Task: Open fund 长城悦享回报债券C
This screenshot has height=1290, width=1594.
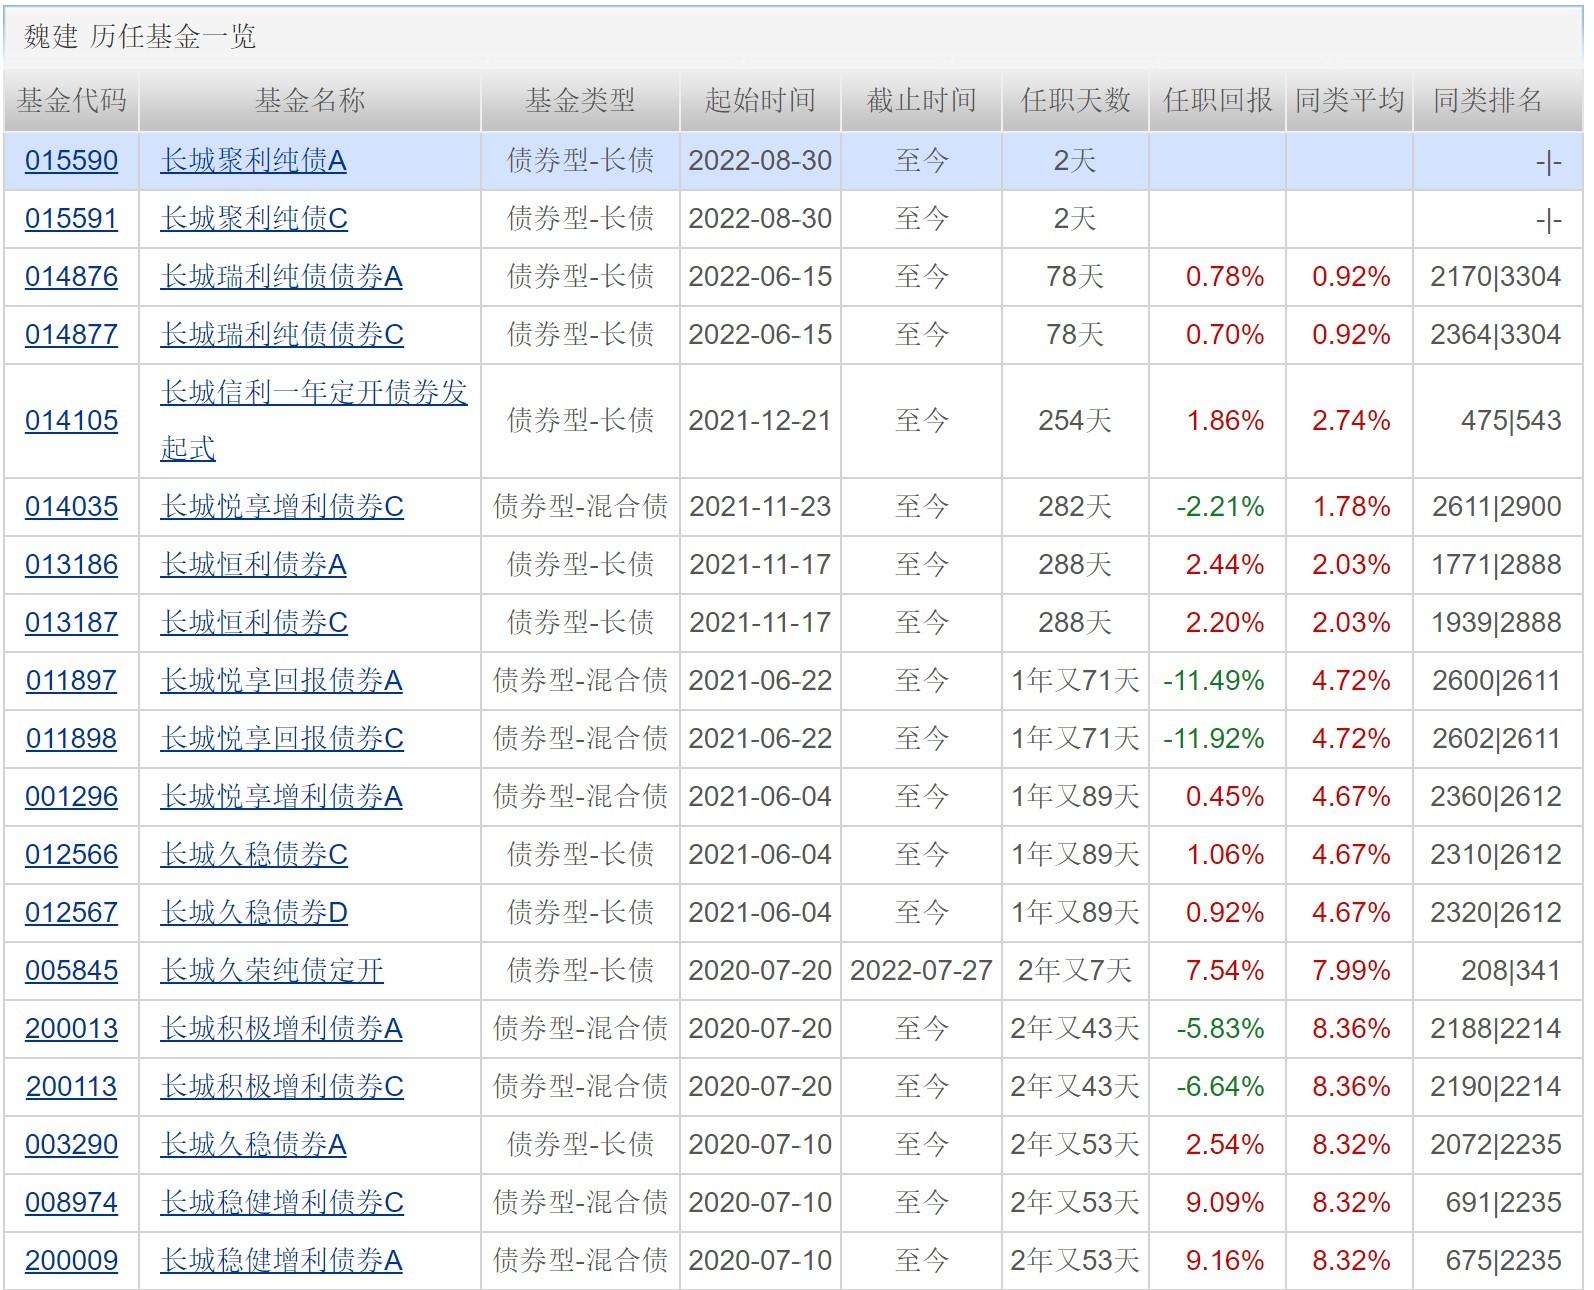Action: point(282,738)
